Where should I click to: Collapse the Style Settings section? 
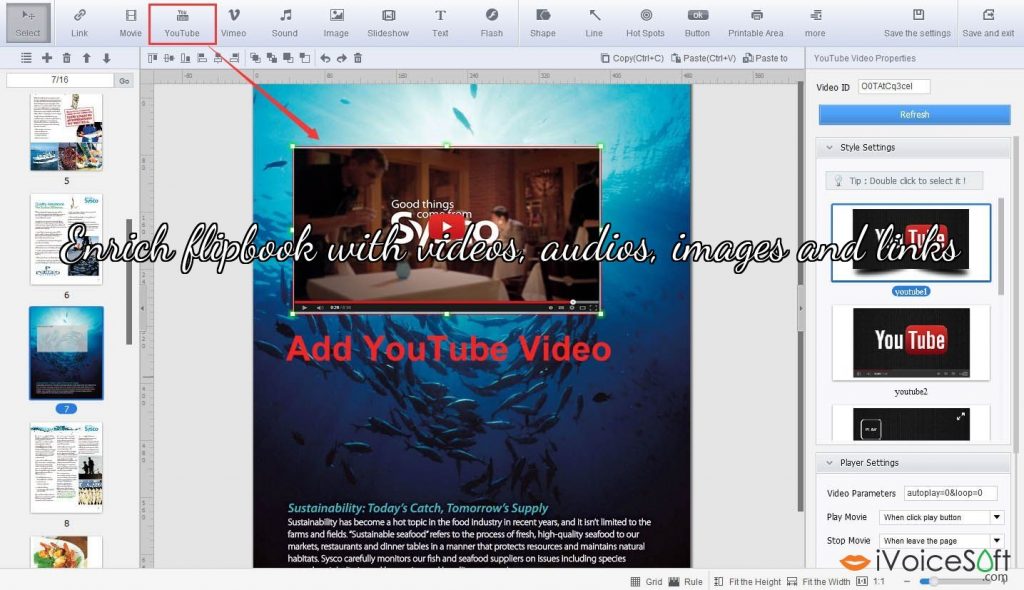tap(829, 148)
